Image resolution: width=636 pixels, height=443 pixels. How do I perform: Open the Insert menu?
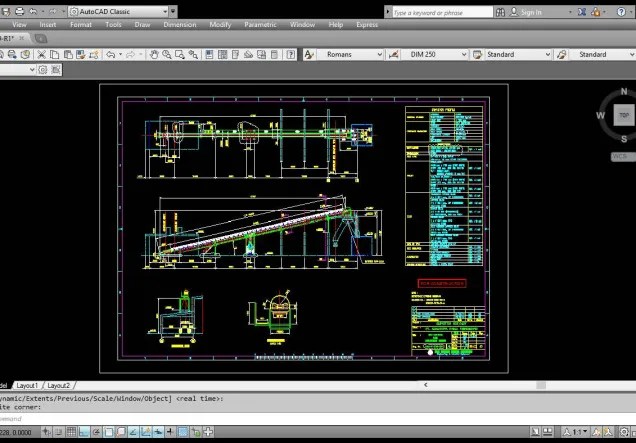48,25
